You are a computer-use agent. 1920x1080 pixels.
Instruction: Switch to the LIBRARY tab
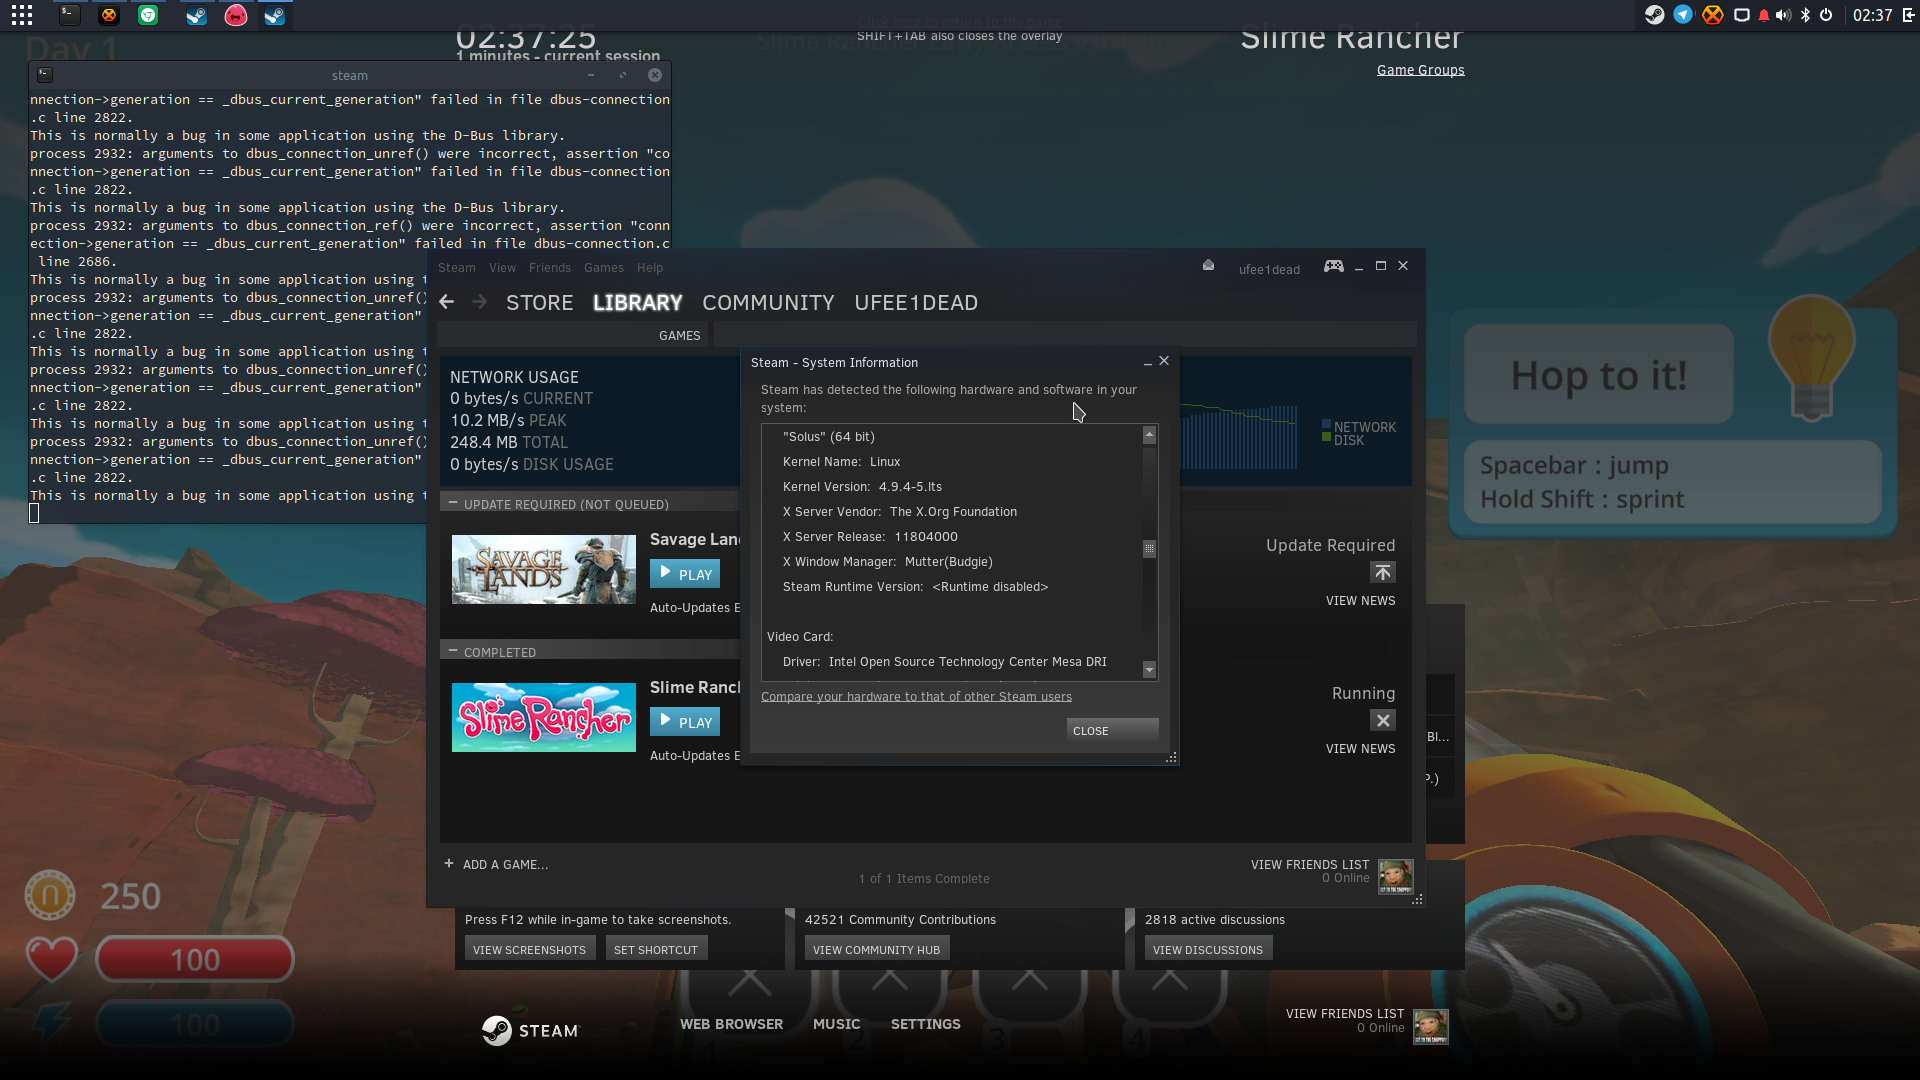pos(638,303)
